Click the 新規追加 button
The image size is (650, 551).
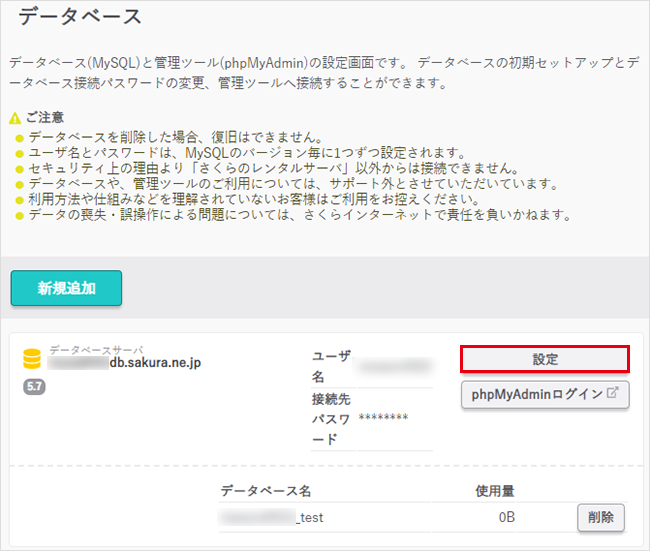tap(66, 288)
